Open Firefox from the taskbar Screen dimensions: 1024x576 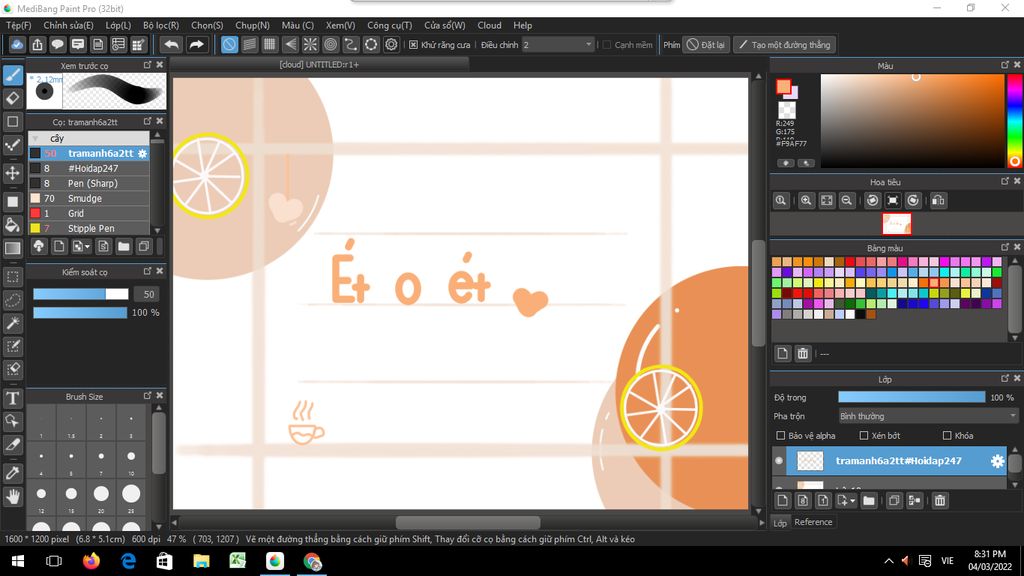[x=91, y=561]
